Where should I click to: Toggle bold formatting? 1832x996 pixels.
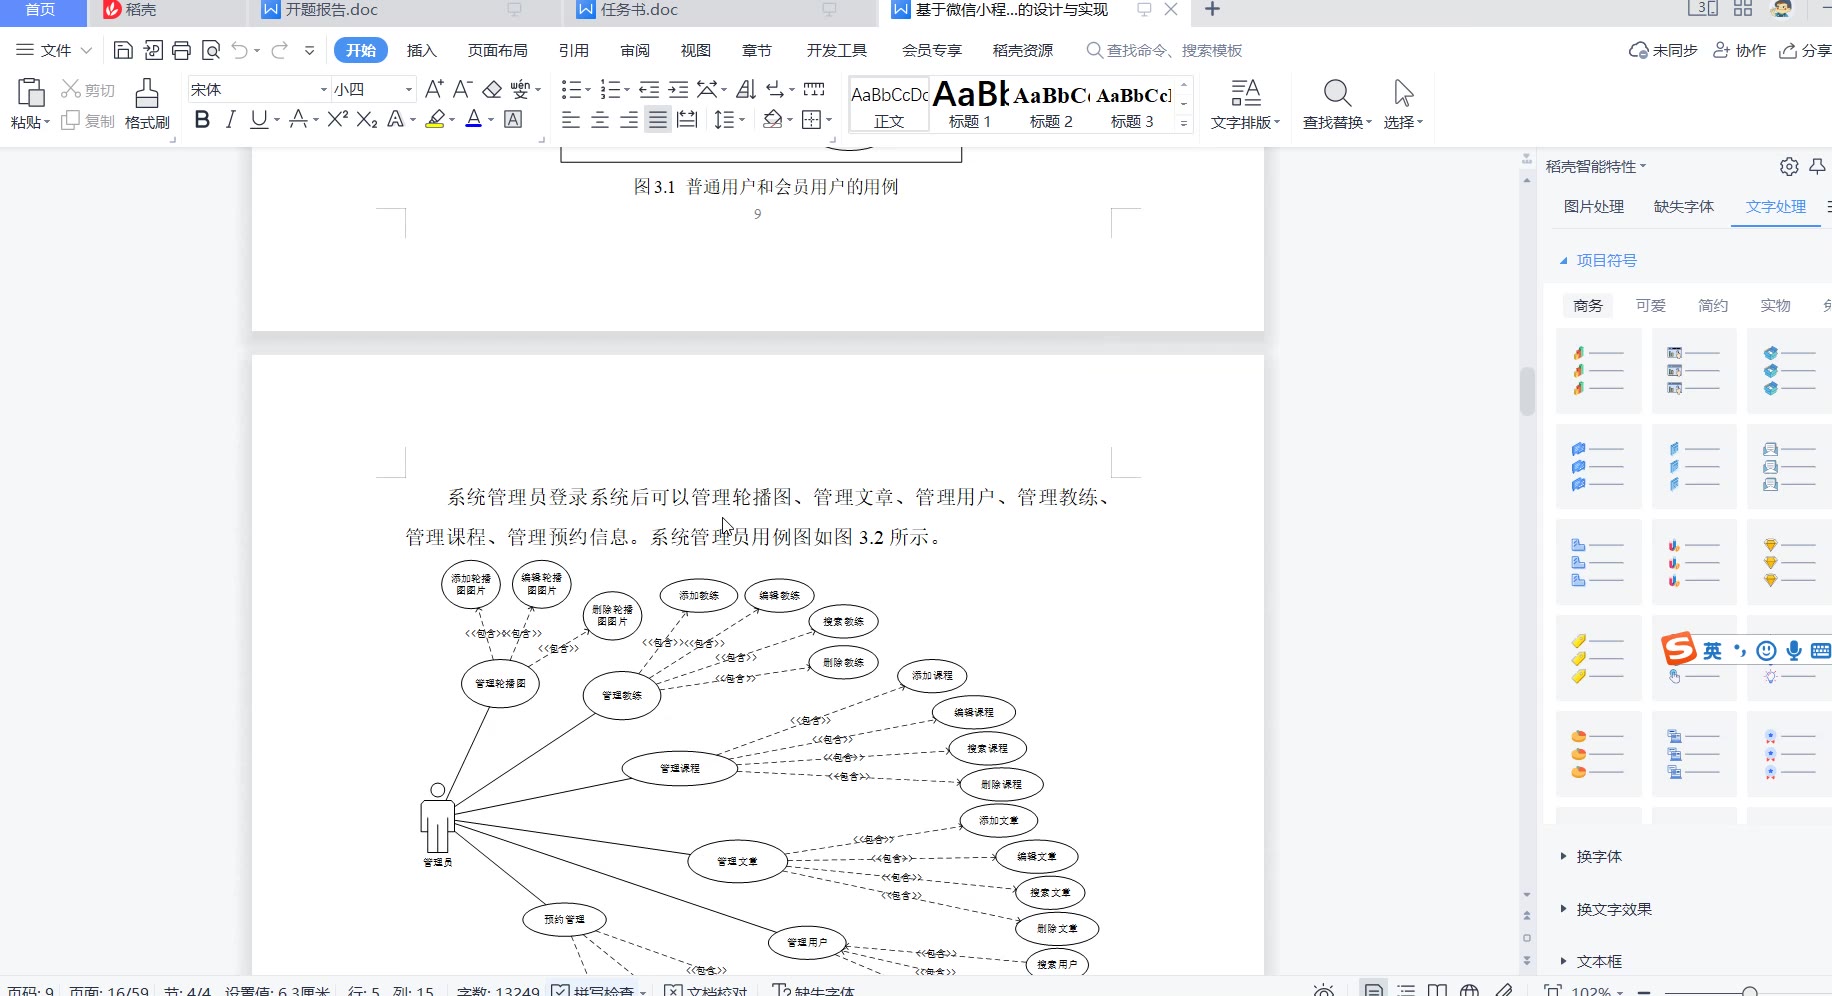(202, 120)
